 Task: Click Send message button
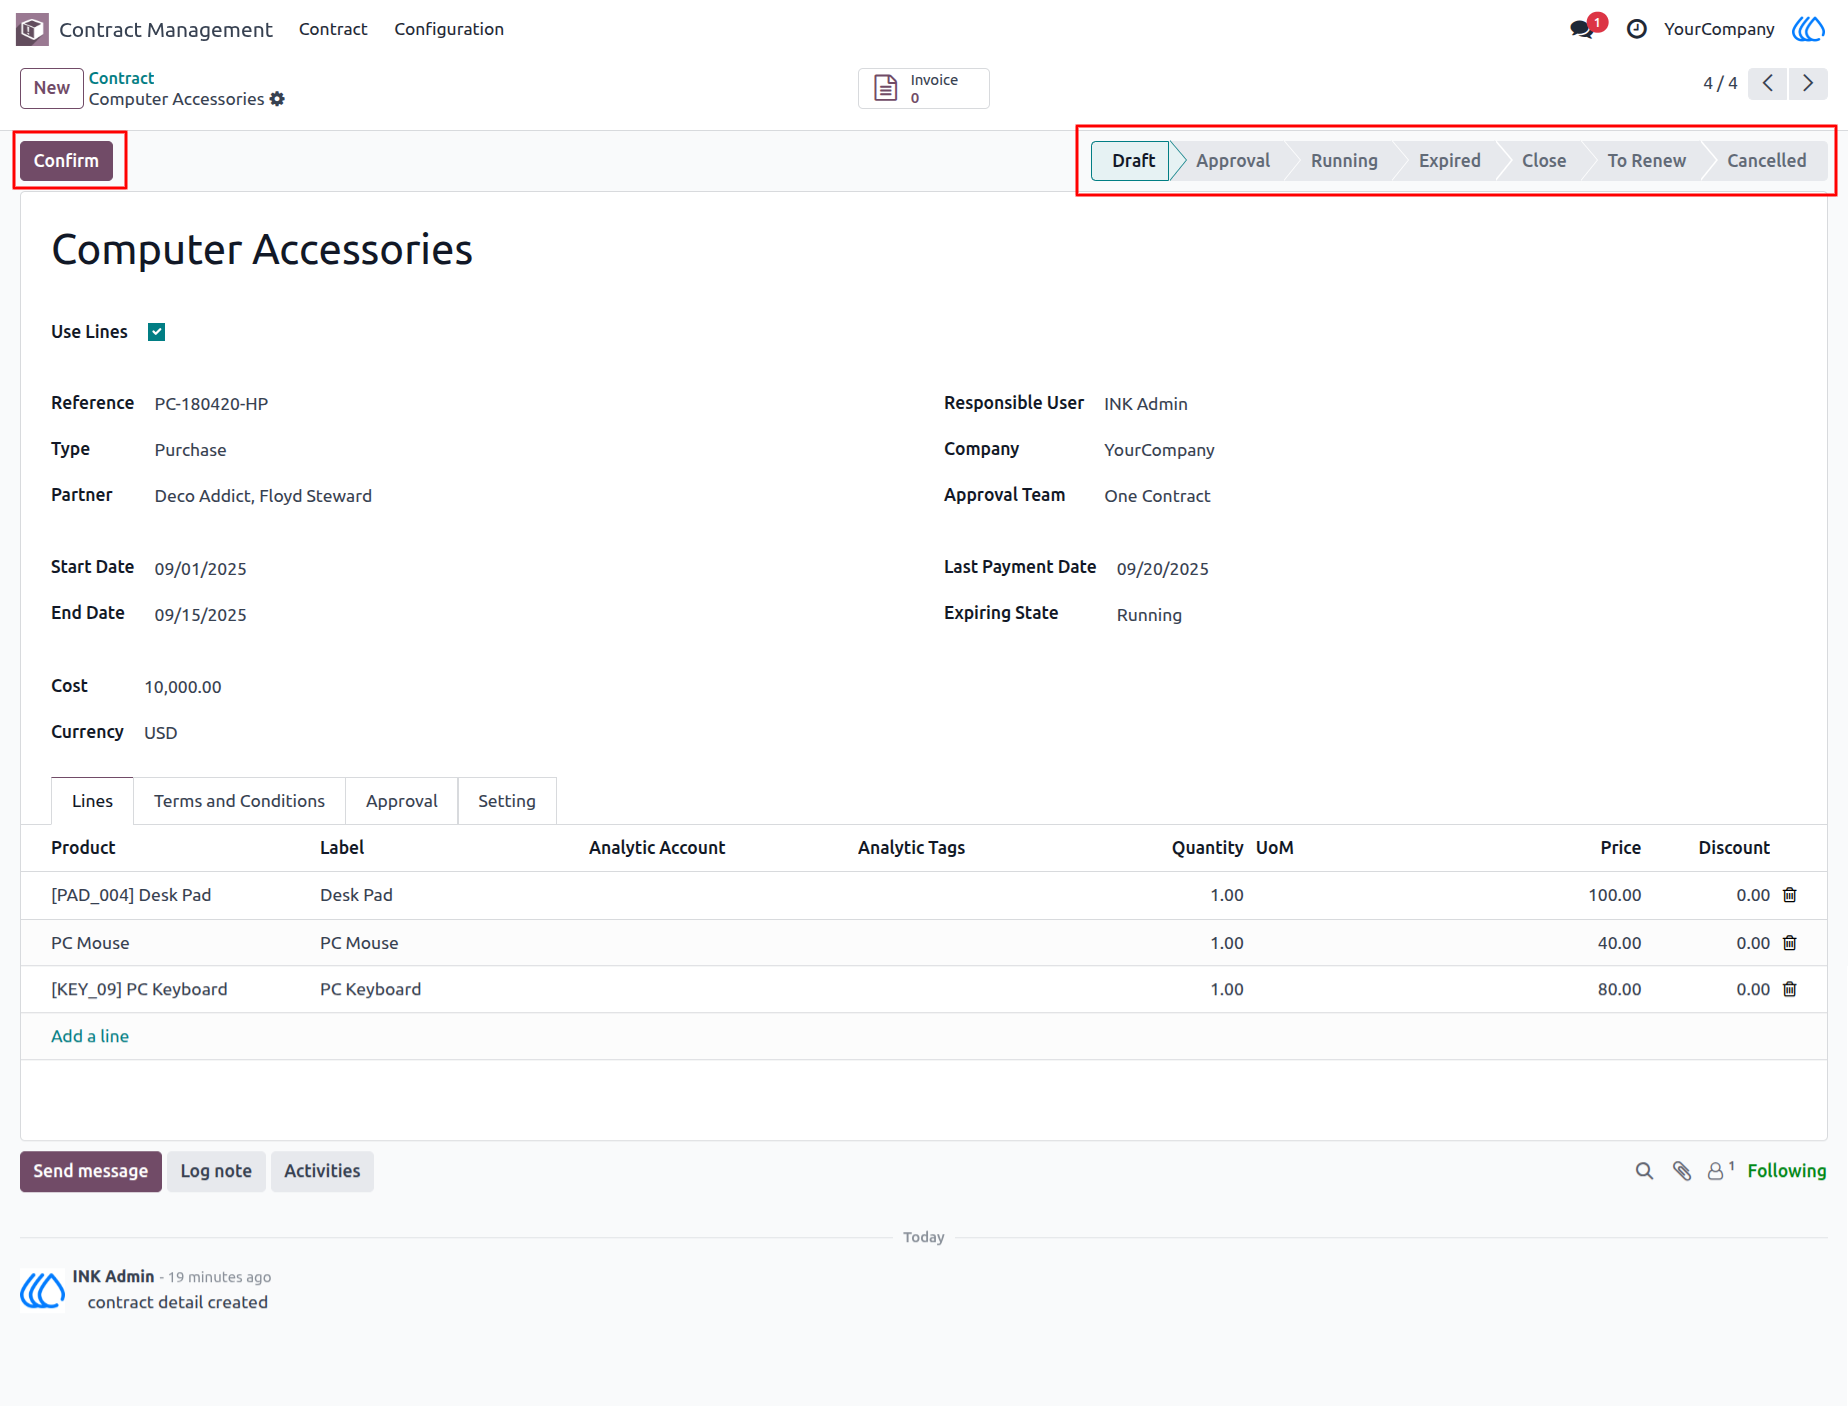pos(91,1171)
